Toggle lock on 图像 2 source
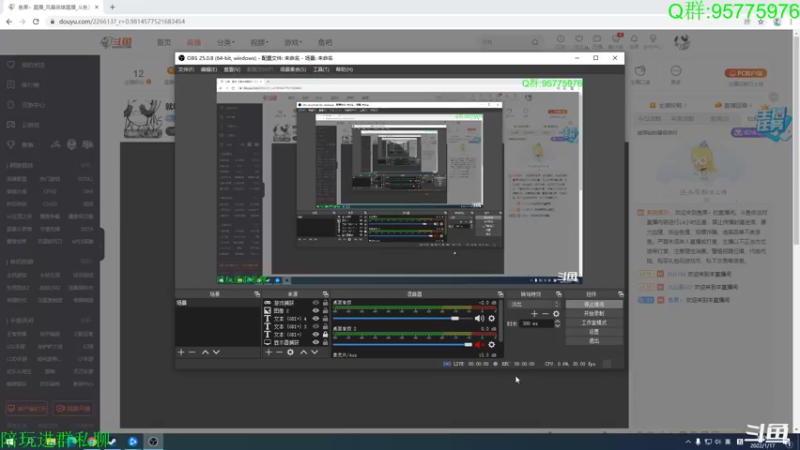Screen dimensions: 800x450 [325, 311]
